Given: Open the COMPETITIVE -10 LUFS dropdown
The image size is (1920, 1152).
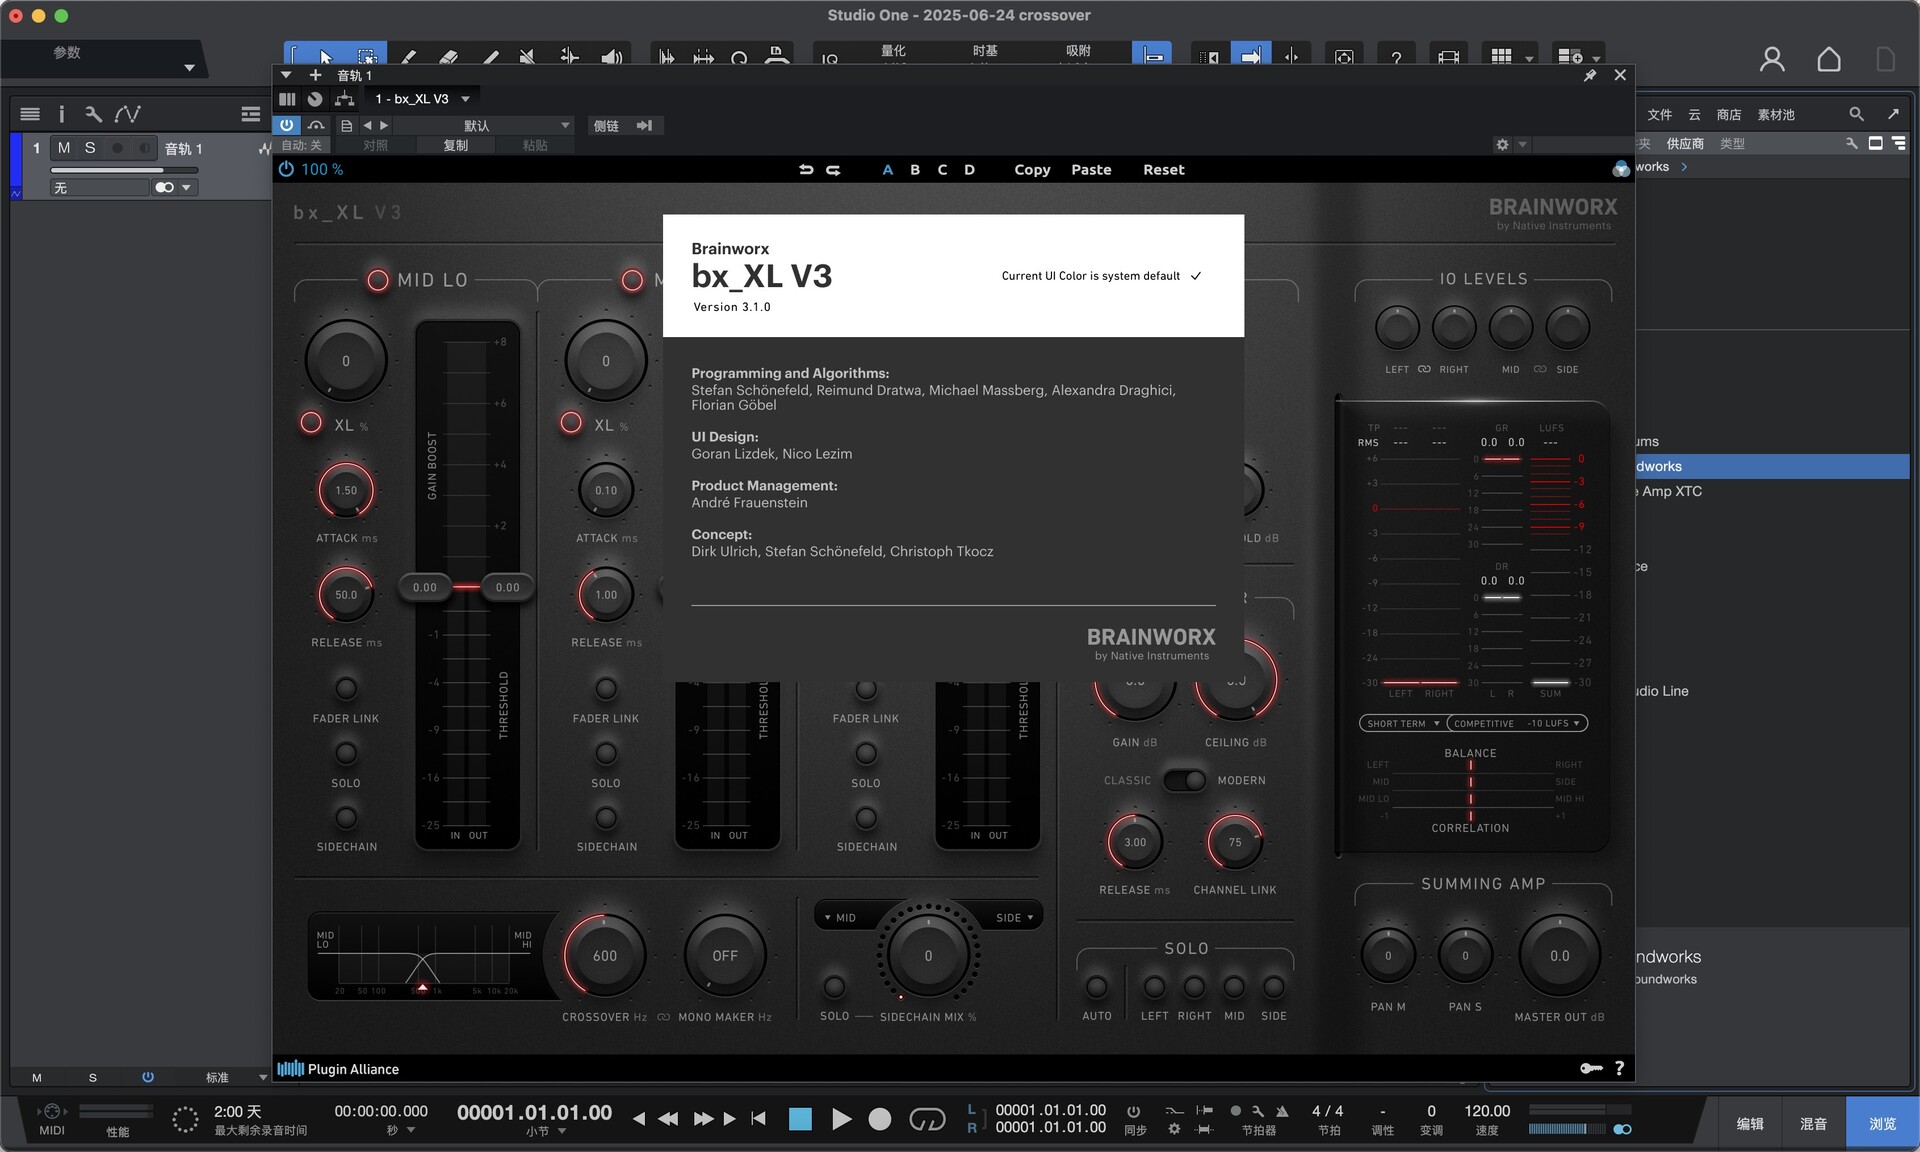Looking at the screenshot, I should point(1517,723).
